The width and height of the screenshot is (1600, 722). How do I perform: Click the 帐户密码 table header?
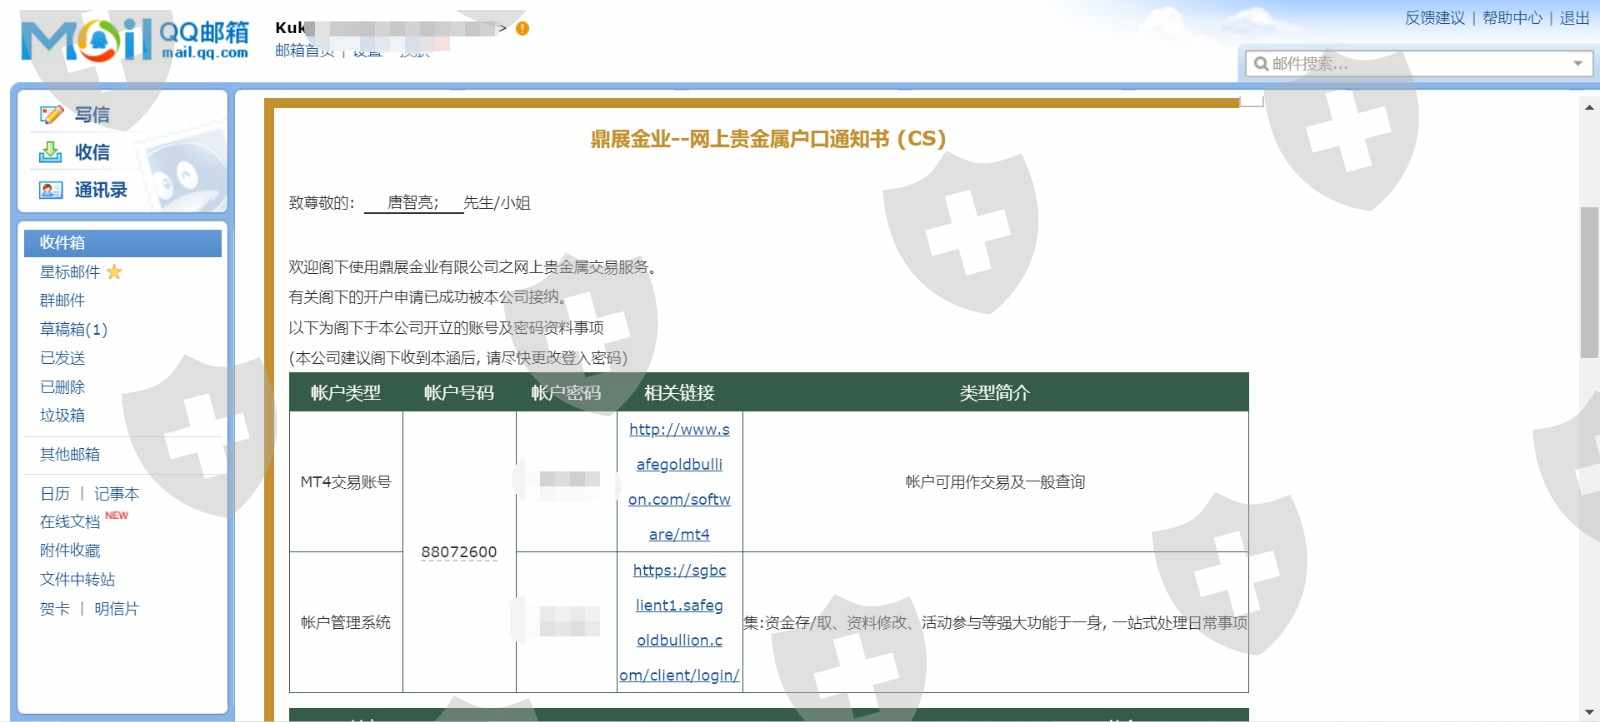coord(566,393)
